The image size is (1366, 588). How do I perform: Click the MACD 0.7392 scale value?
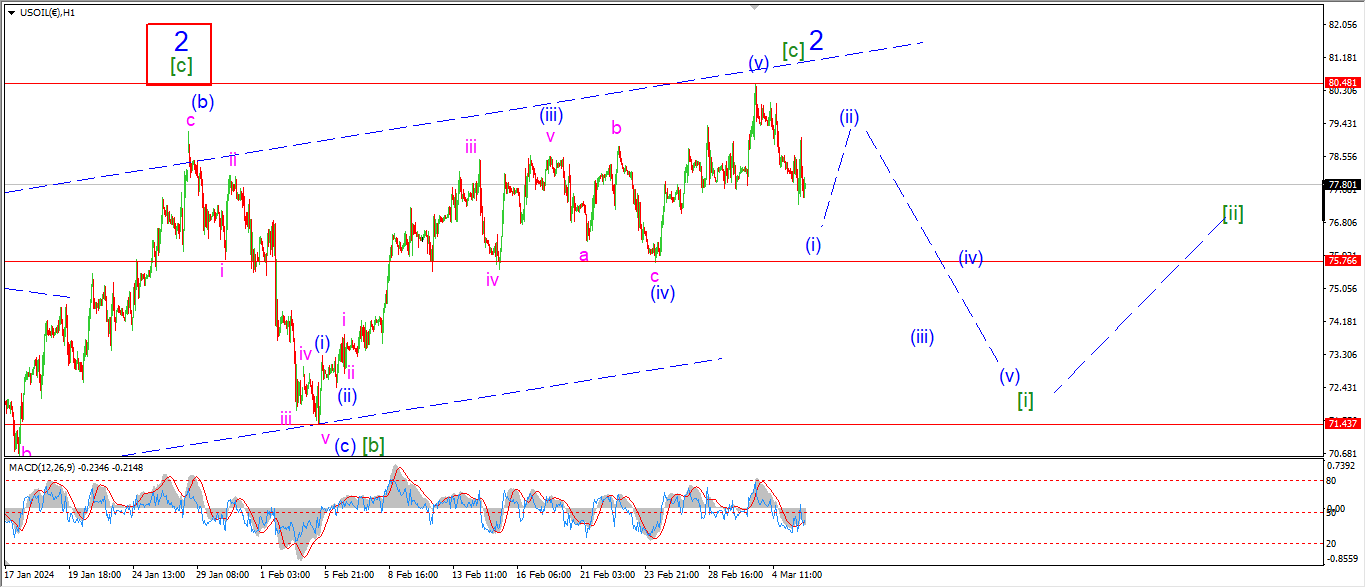click(1342, 467)
